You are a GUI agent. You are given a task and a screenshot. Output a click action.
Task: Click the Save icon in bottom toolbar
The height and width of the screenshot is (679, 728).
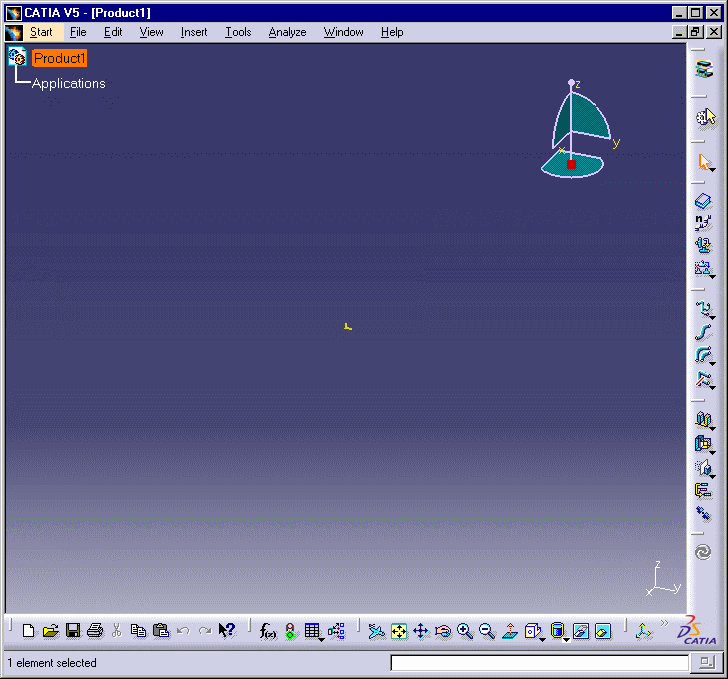tap(72, 631)
